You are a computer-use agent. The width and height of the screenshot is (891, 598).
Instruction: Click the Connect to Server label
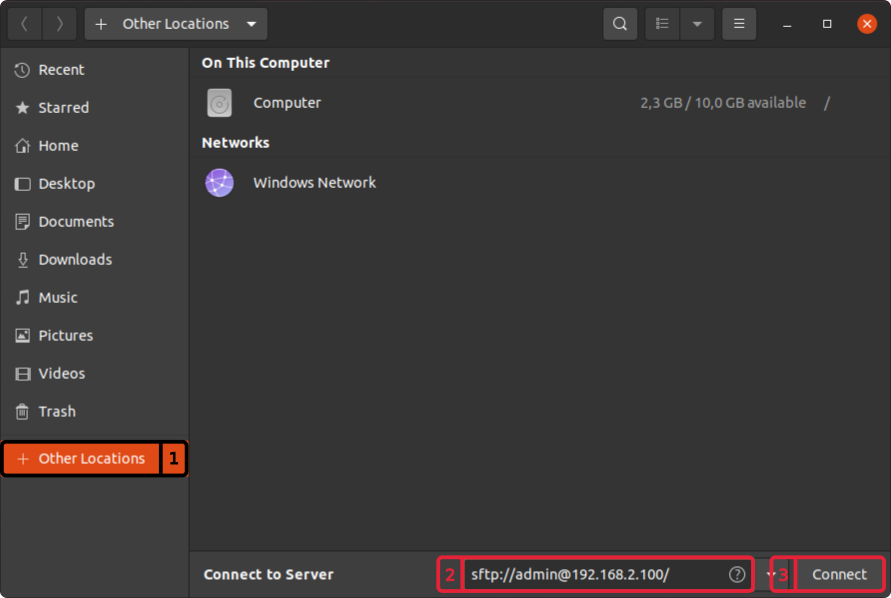[268, 575]
